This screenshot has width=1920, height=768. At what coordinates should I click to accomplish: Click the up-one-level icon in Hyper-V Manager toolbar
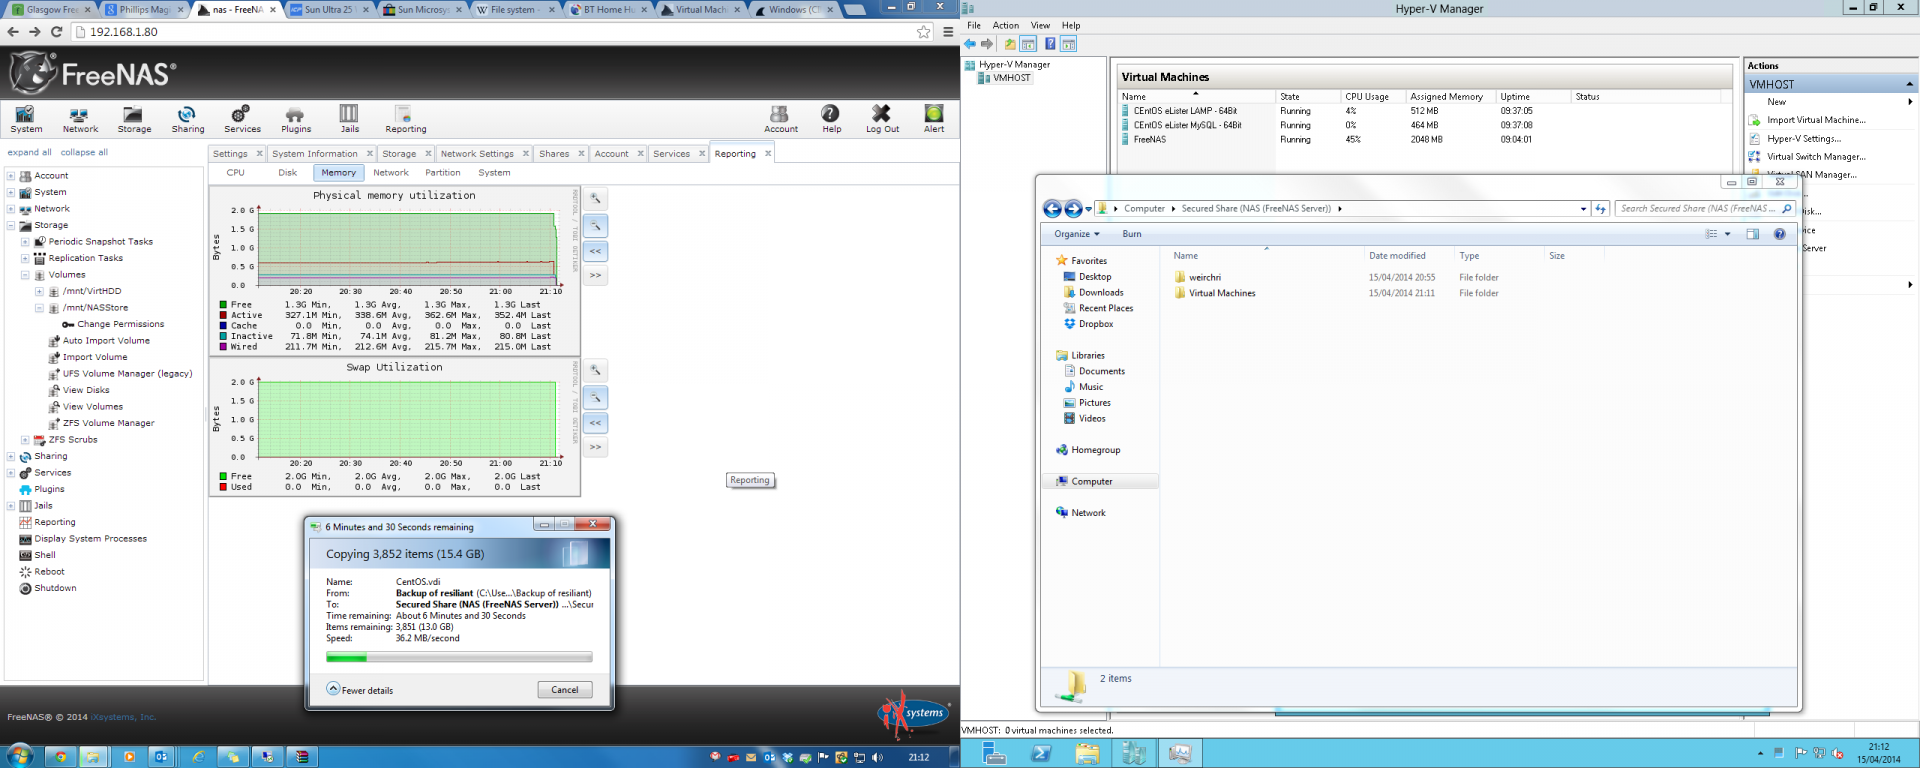(1010, 44)
